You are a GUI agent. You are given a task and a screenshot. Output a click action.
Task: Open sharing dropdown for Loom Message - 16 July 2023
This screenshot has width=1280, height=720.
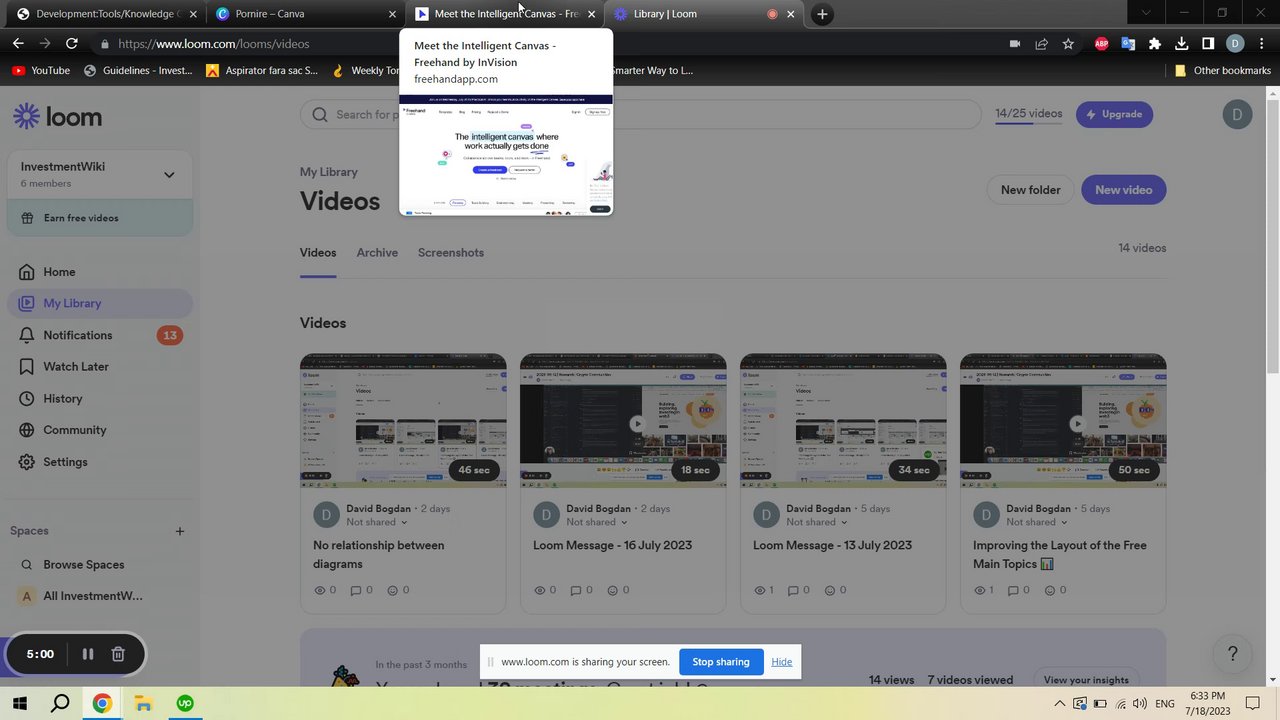point(597,522)
